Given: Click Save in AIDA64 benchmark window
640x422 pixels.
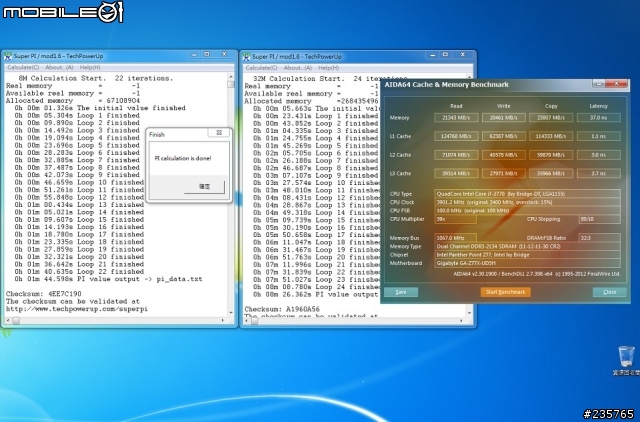Looking at the screenshot, I should 401,292.
